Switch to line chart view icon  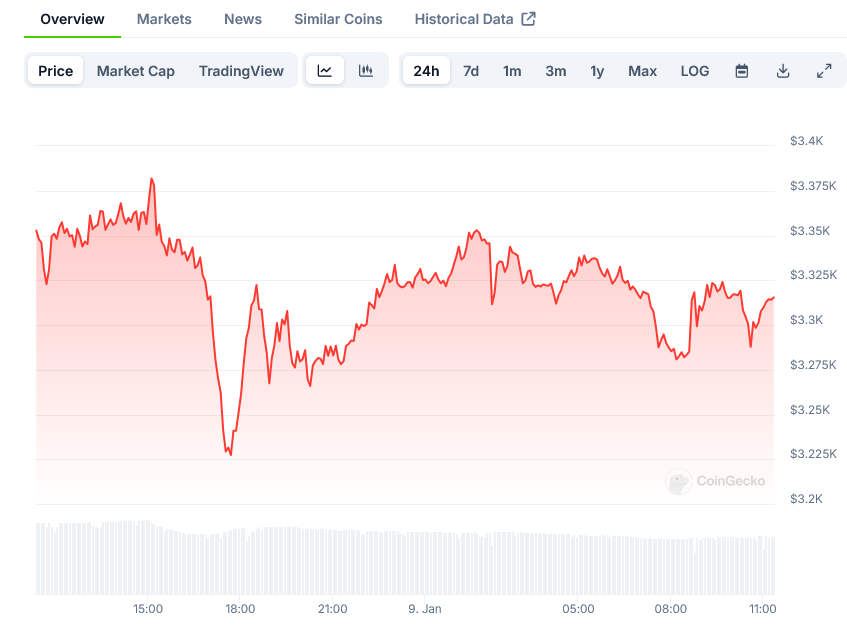(325, 71)
